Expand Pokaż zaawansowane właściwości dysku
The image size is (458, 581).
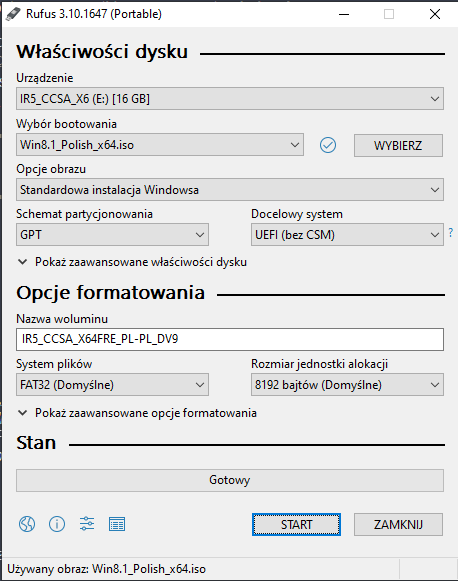tap(132, 262)
